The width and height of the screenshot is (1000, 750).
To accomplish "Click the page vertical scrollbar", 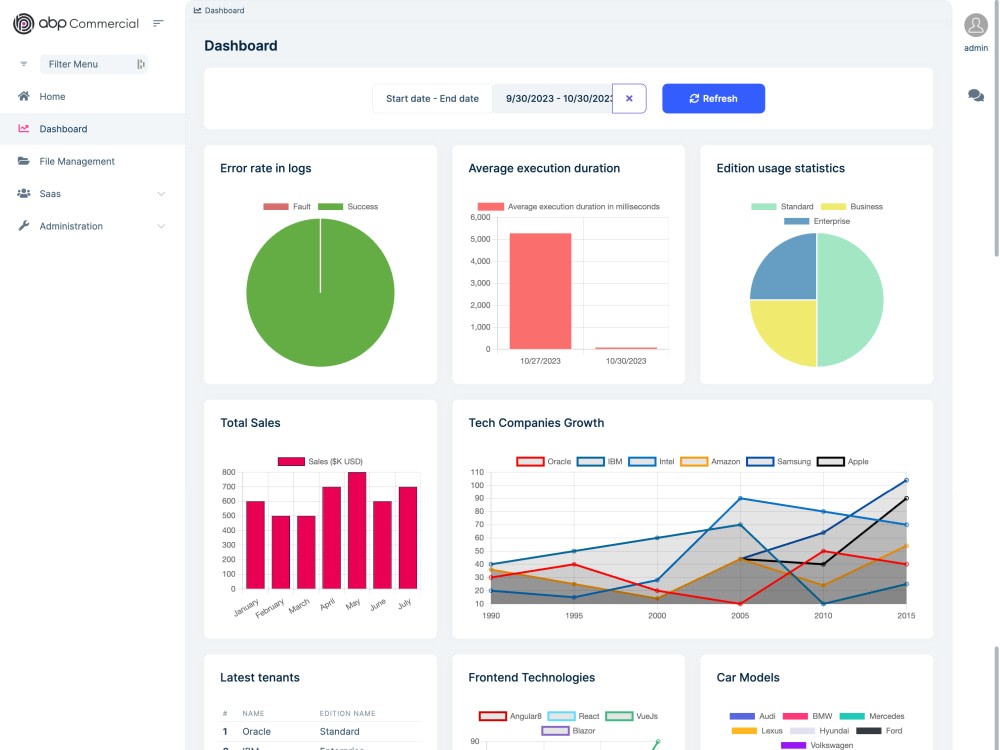I will pos(996,128).
